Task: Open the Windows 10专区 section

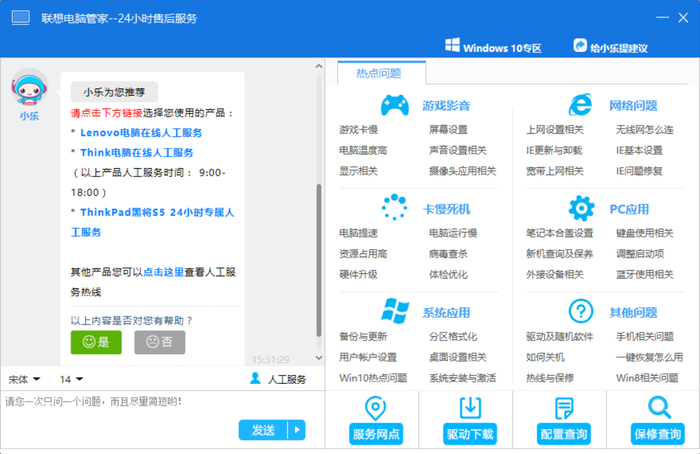Action: coord(493,47)
